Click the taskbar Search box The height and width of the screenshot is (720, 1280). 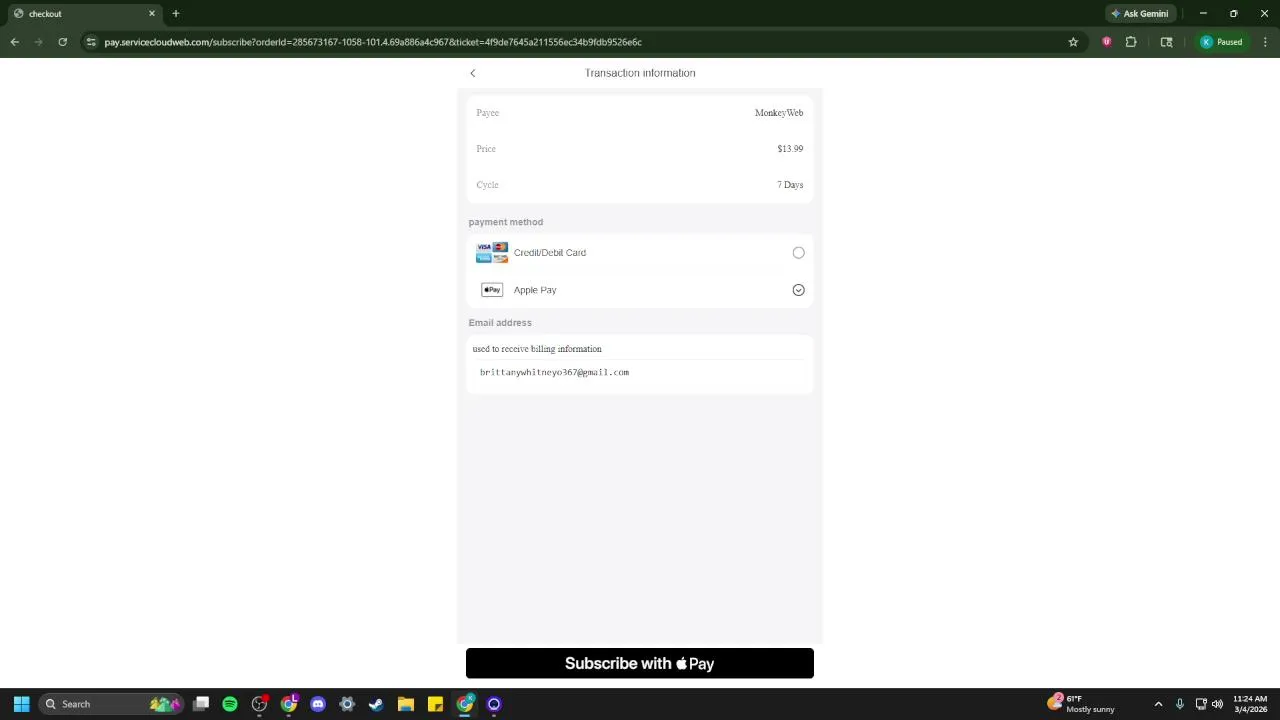tap(112, 704)
